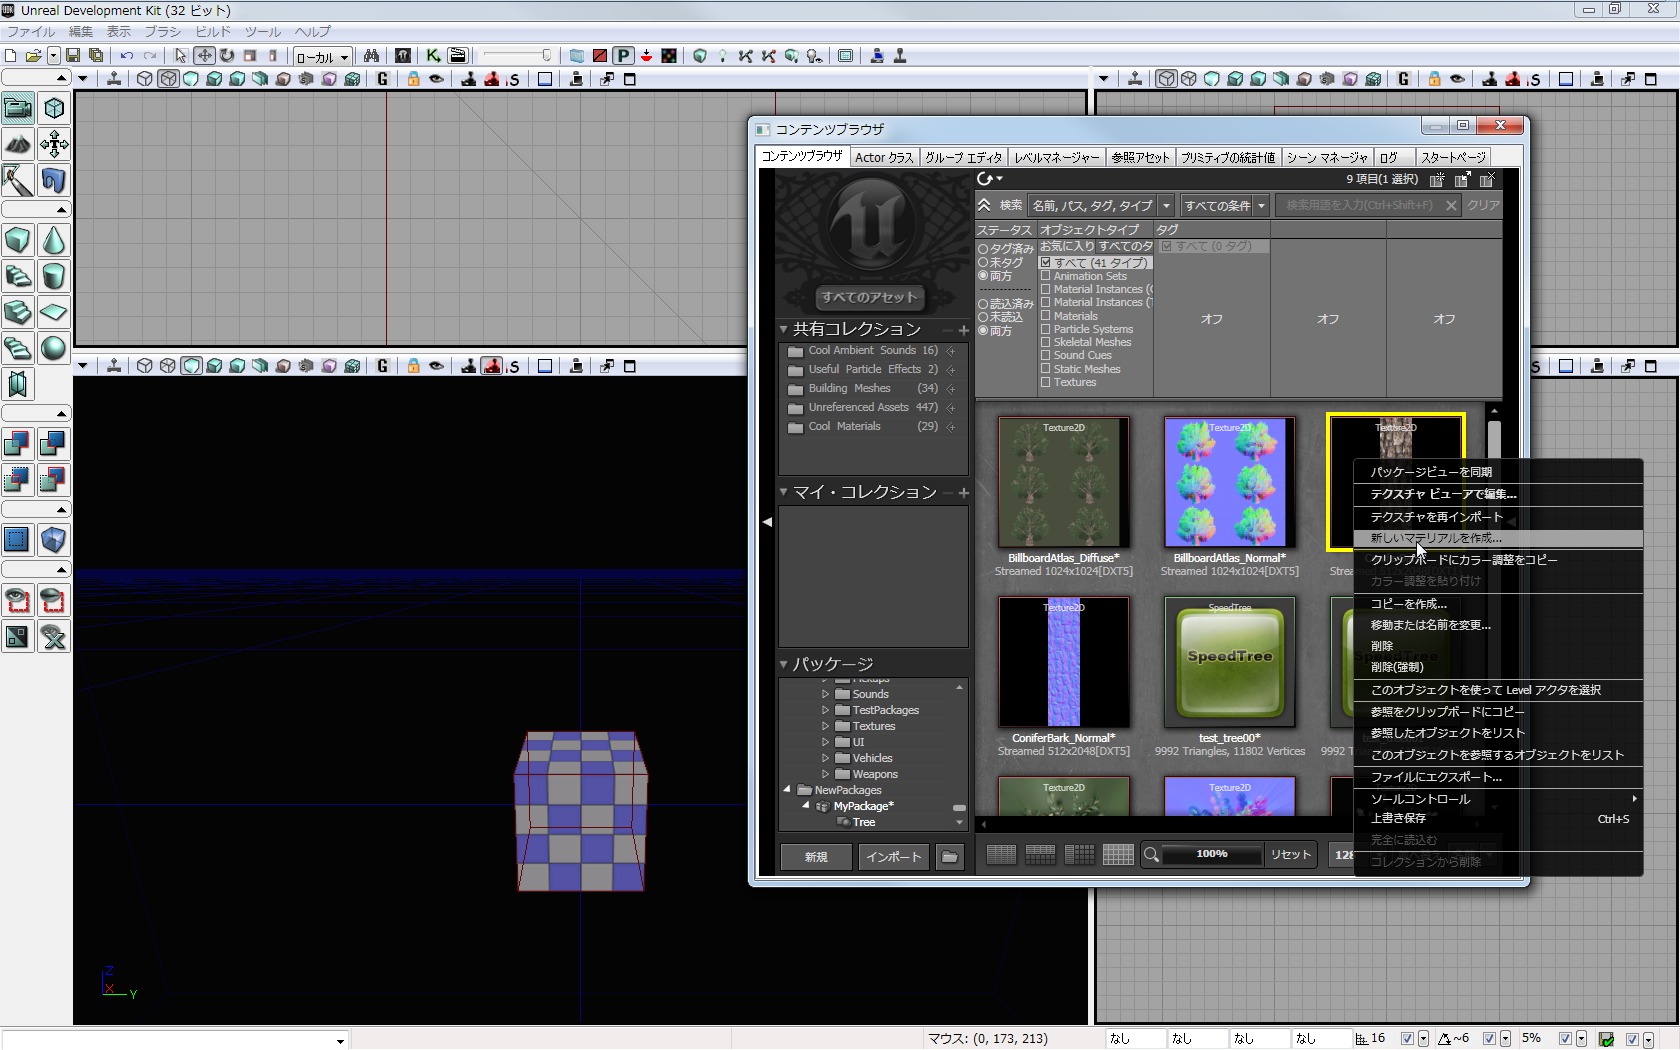Select Camera mode in the left toolbox
Viewport: 1680px width, 1050px height.
(17, 108)
